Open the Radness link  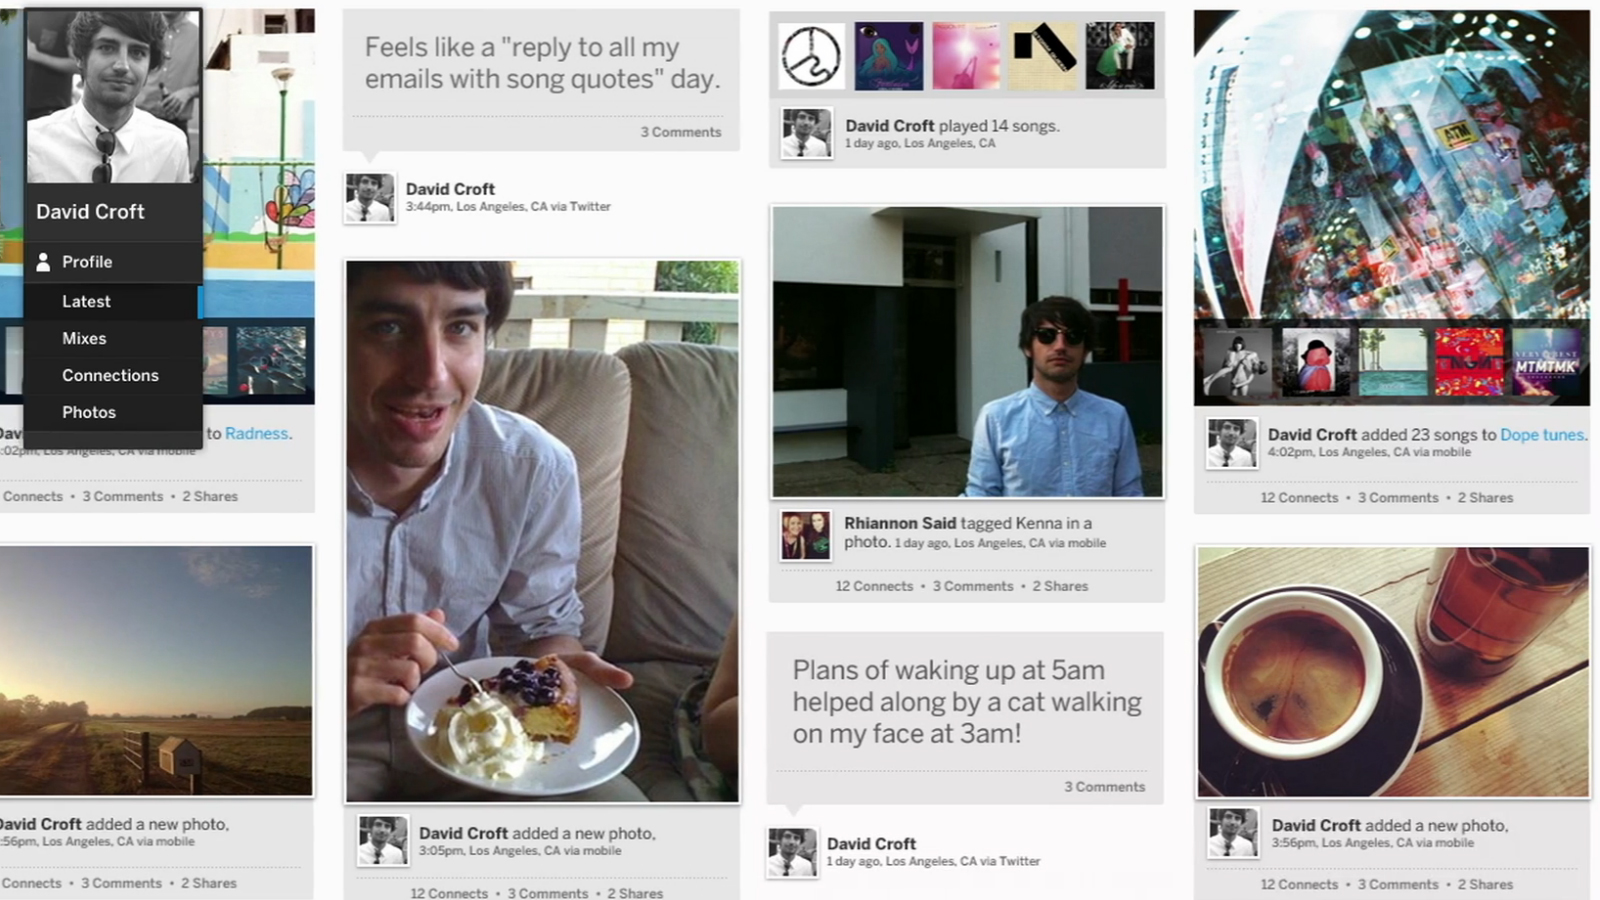(256, 434)
